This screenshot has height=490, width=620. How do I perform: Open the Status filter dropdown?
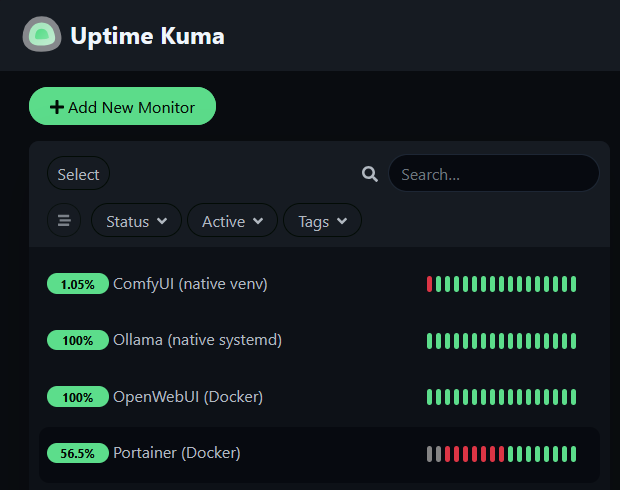[x=136, y=221]
